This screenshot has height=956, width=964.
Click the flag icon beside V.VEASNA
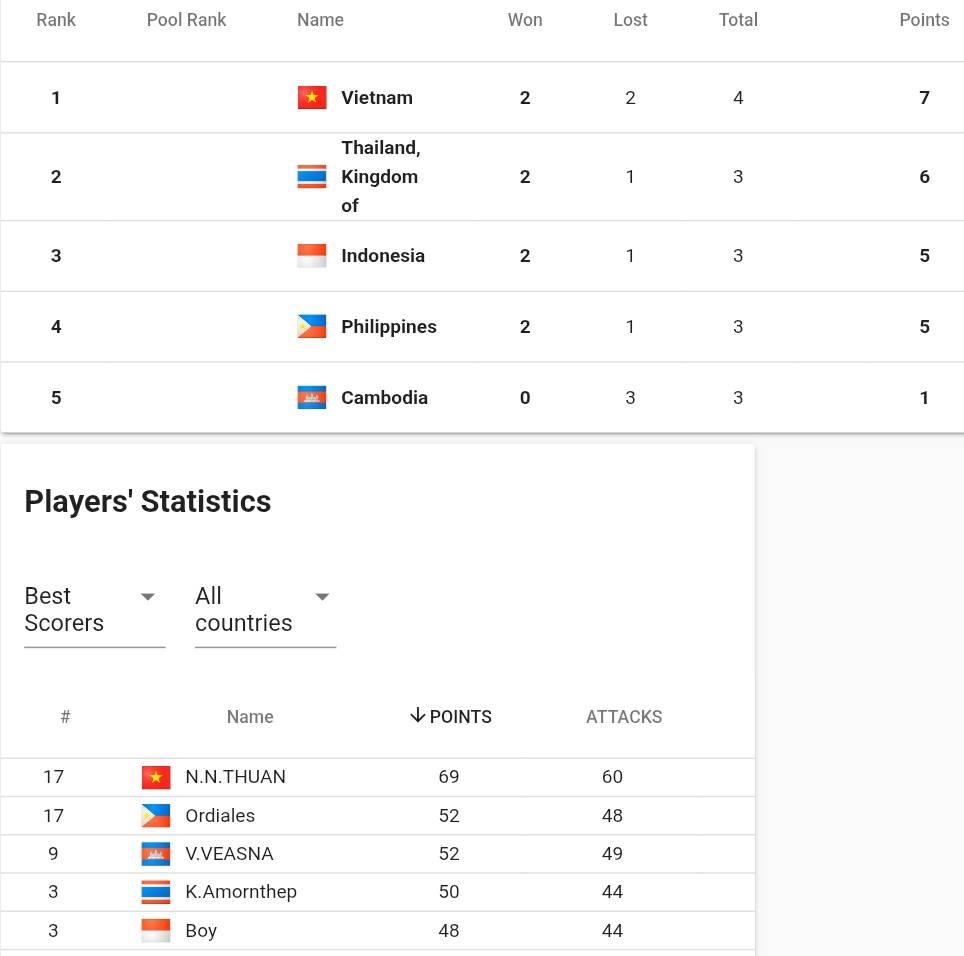[156, 854]
